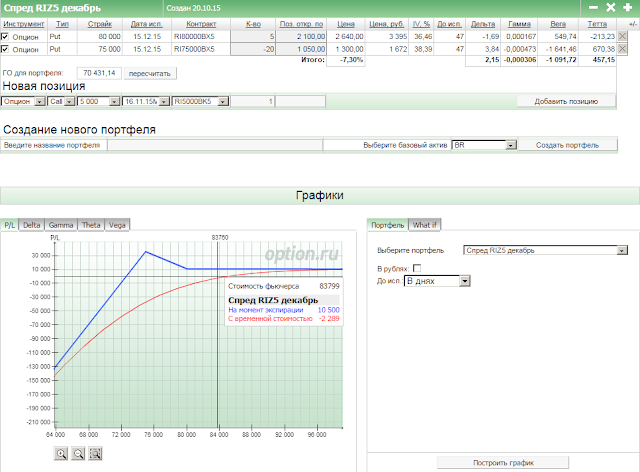Viewport: 640px width, 472px height.
Task: Sort by the Дельта column header
Action: tap(483, 24)
